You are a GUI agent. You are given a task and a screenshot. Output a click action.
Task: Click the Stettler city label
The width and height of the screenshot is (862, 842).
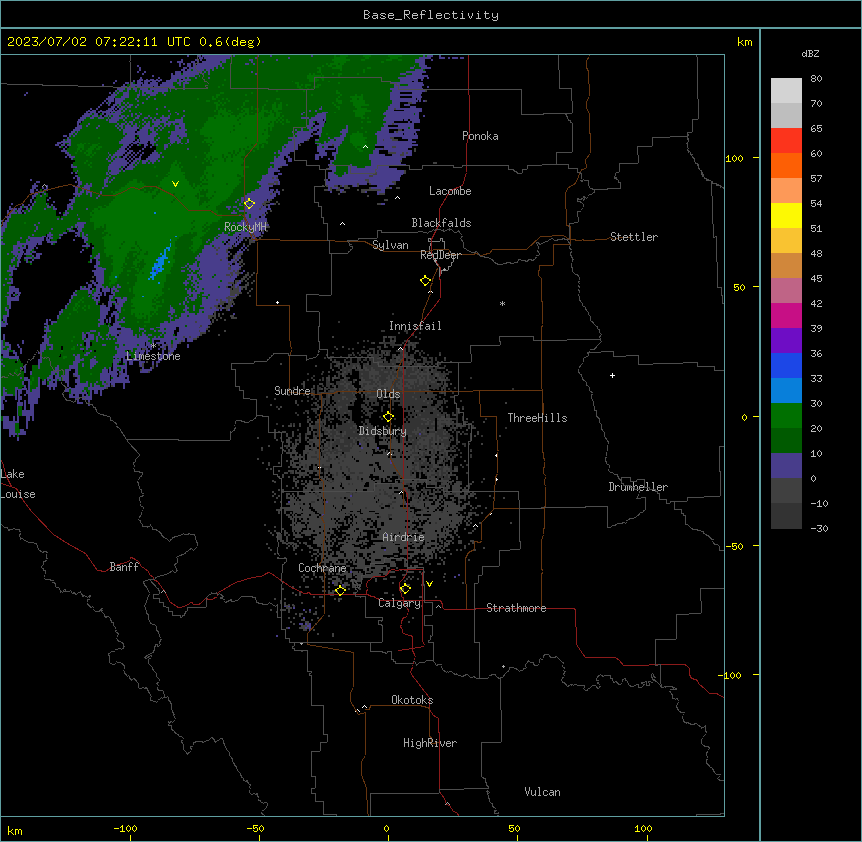[x=634, y=237]
